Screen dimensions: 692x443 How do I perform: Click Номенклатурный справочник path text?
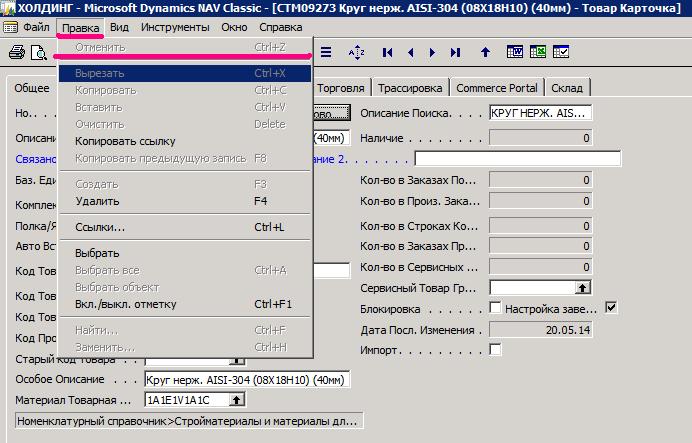[188, 421]
